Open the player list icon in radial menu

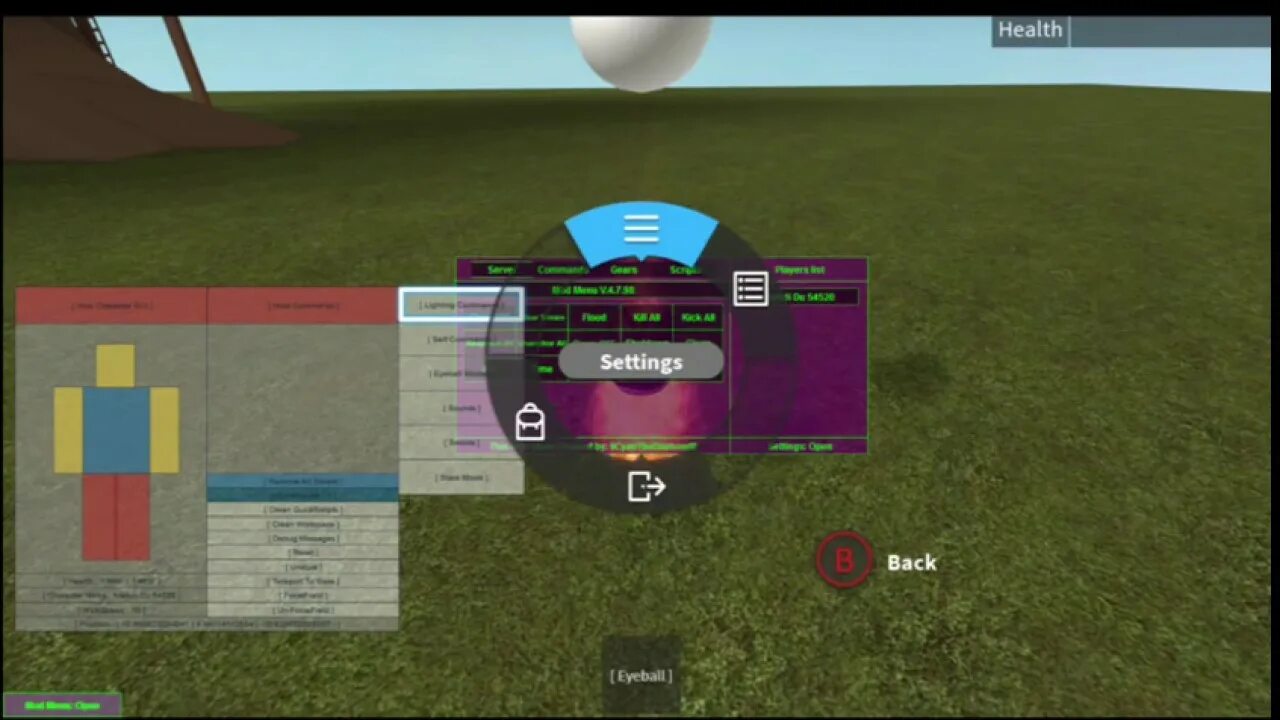coord(750,289)
